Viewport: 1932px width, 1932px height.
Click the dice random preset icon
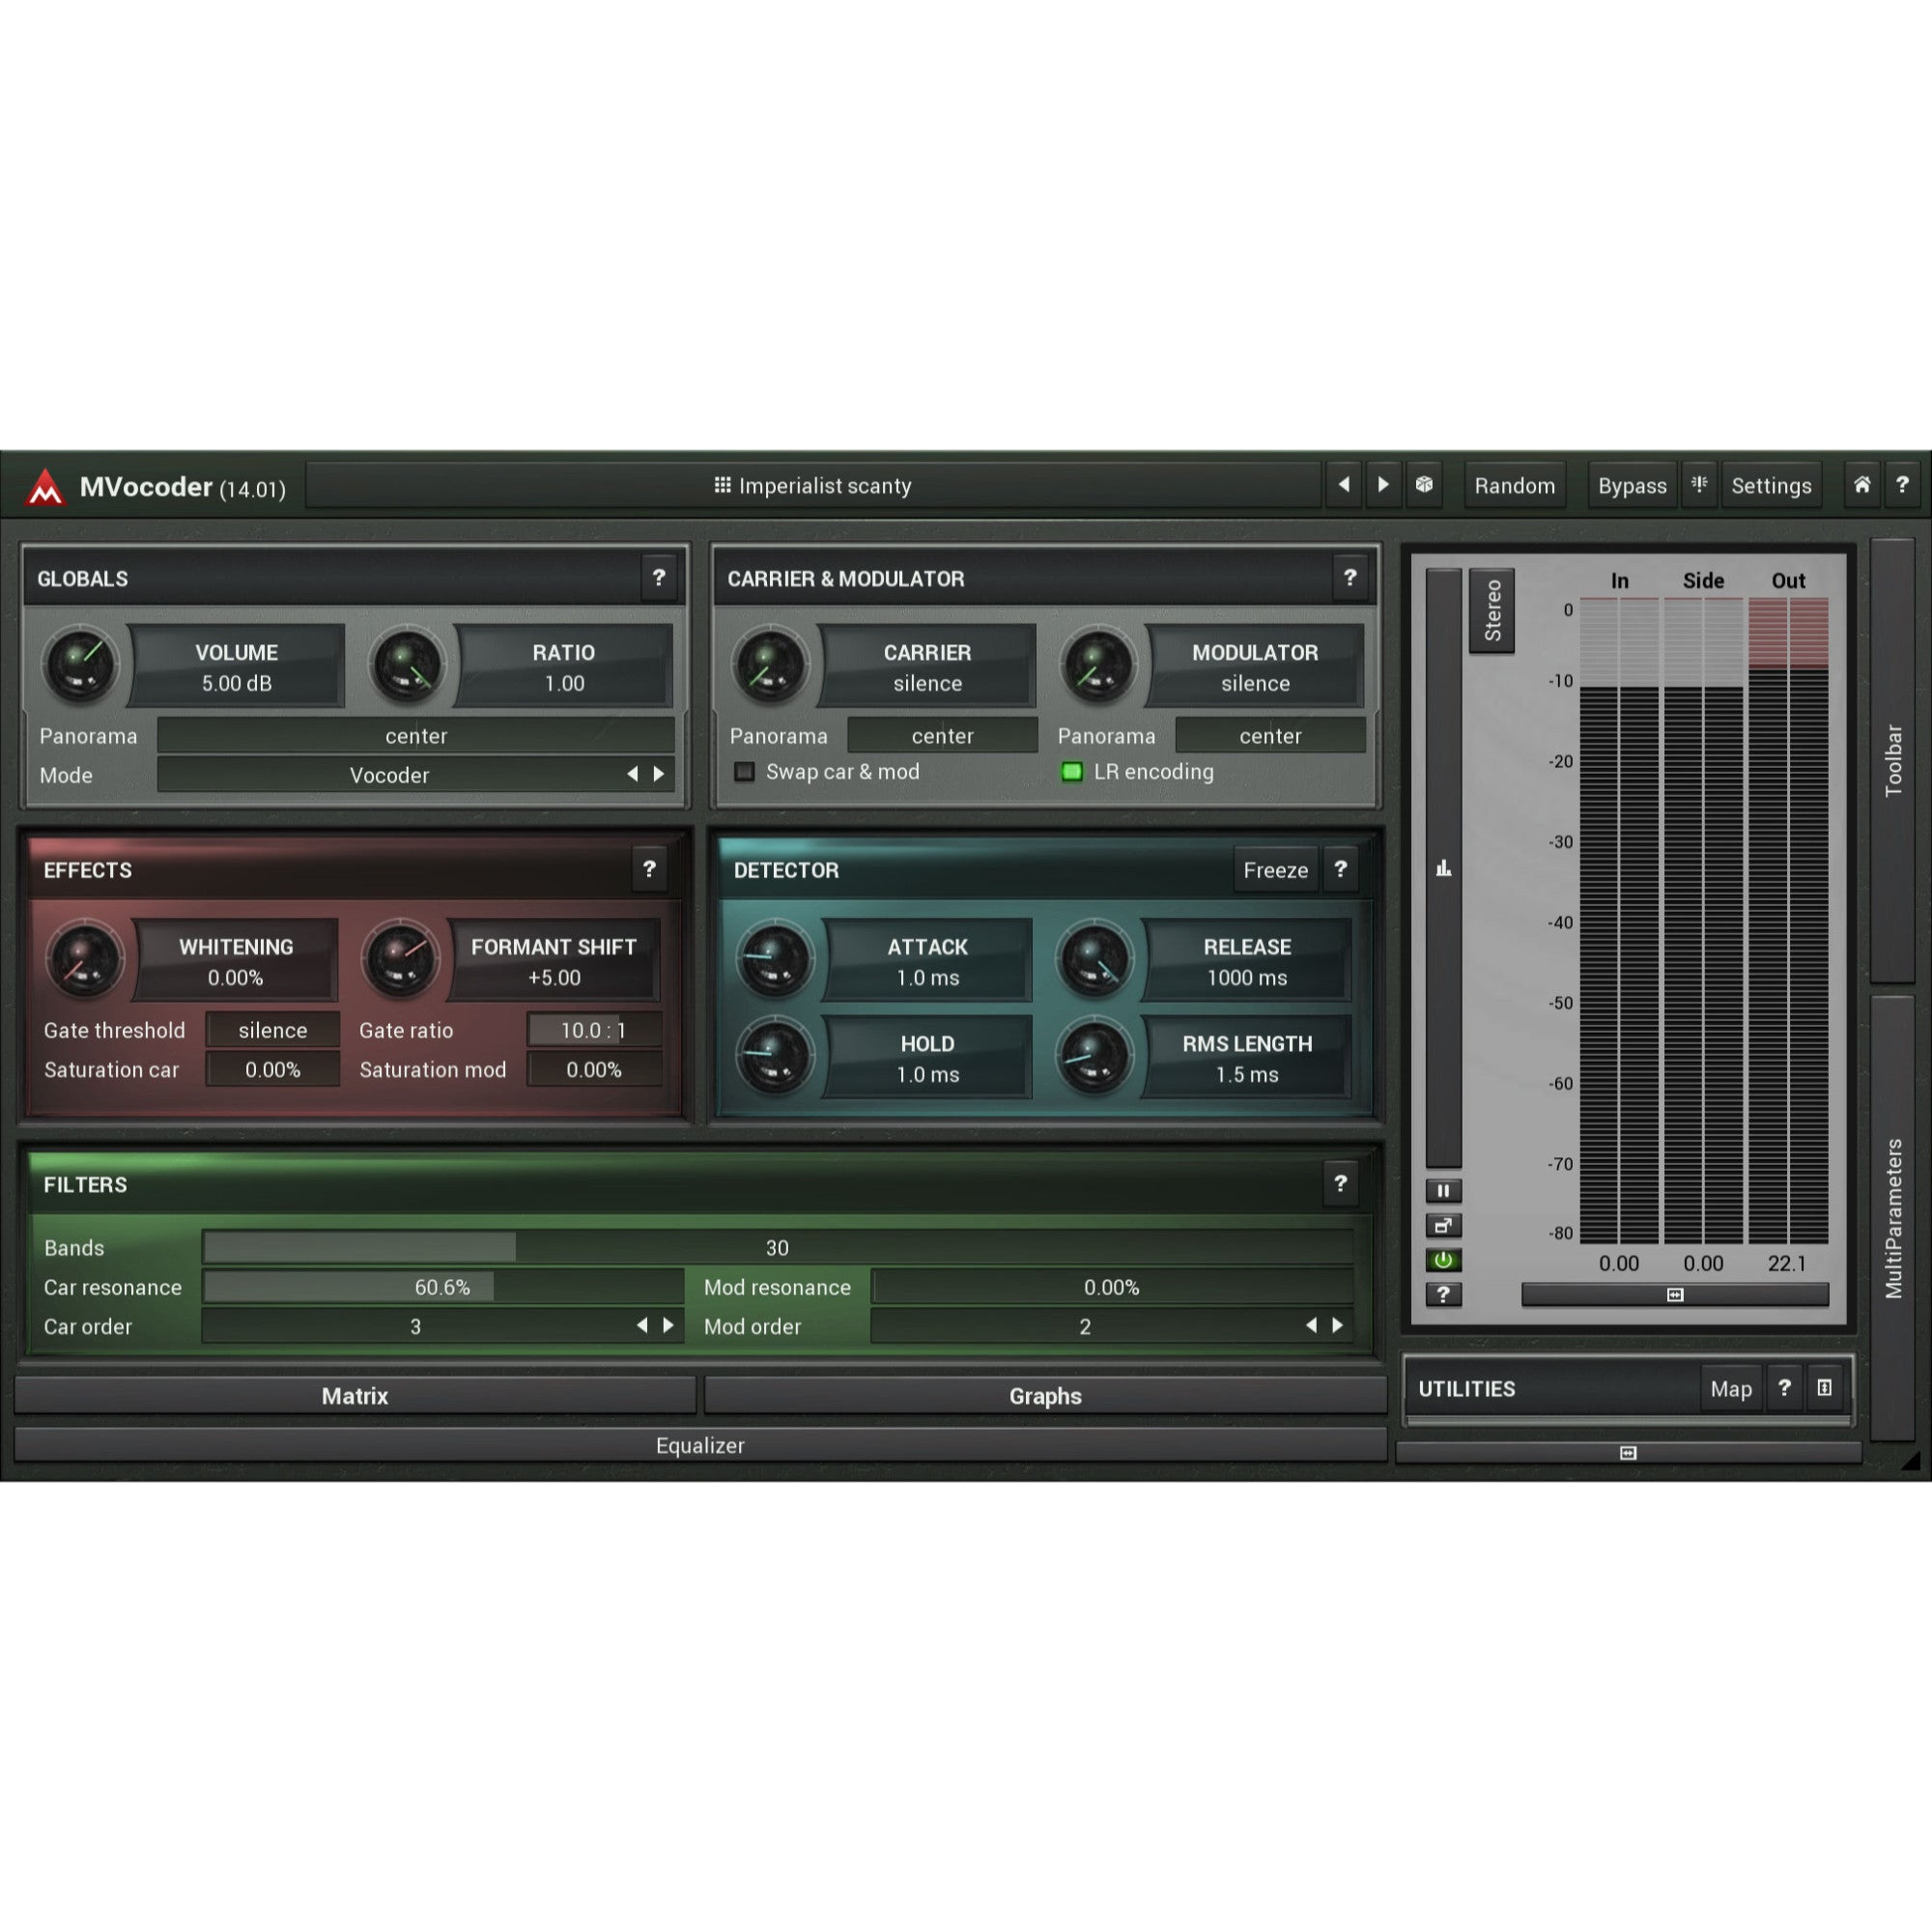click(x=1424, y=485)
